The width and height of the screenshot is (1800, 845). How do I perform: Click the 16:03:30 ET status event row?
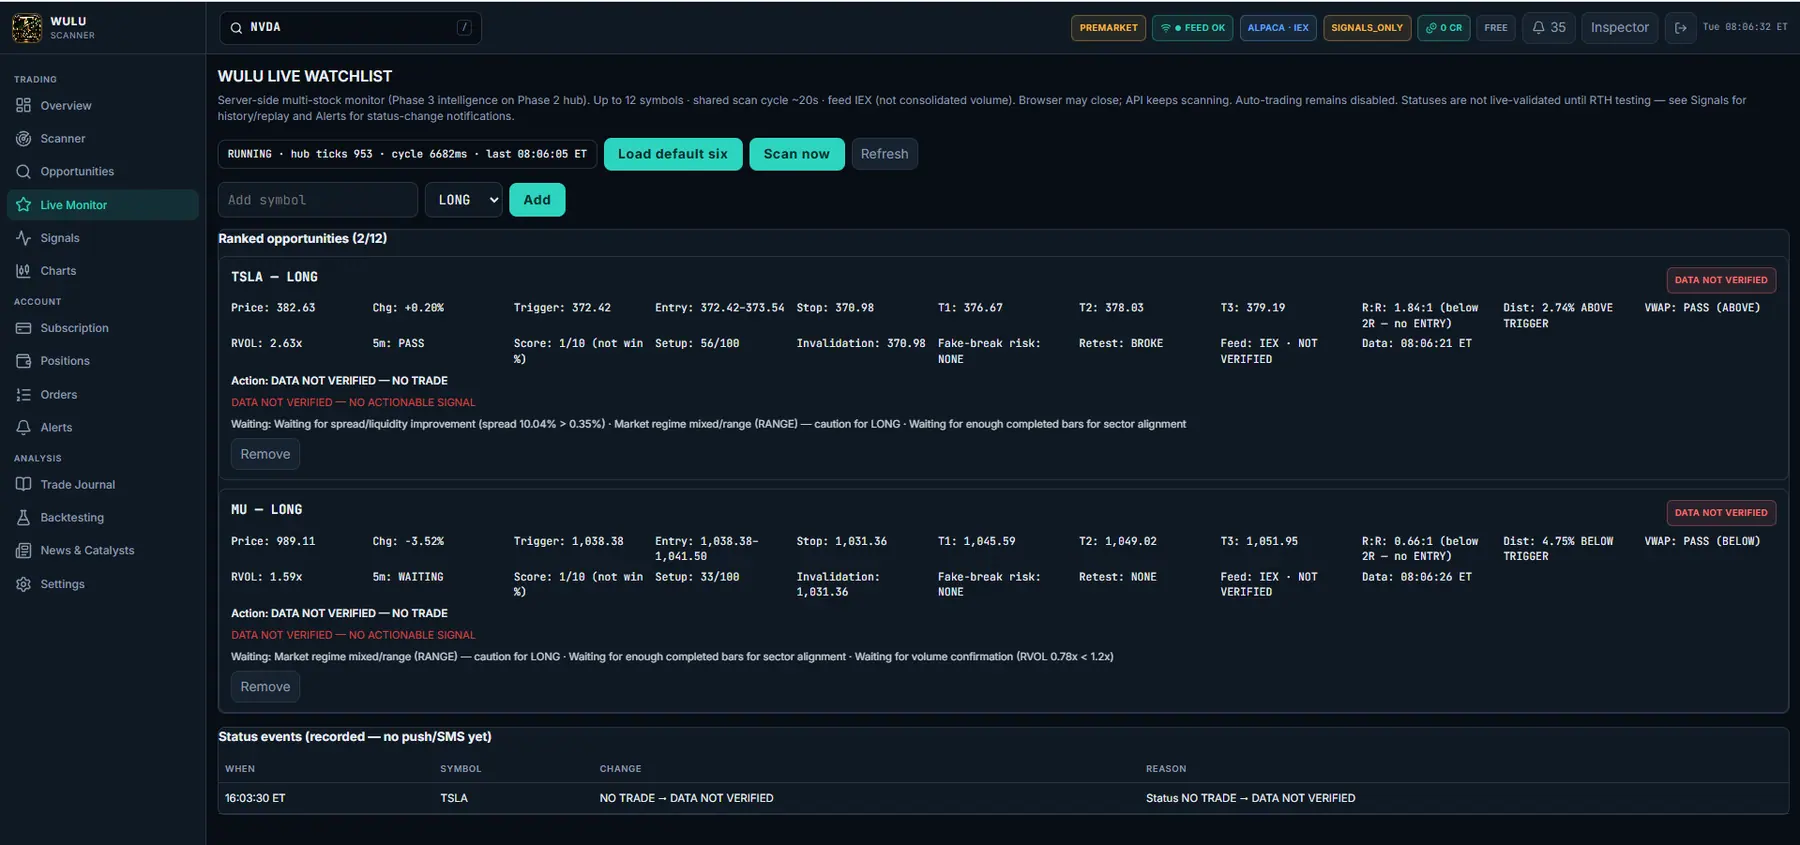pos(1003,798)
